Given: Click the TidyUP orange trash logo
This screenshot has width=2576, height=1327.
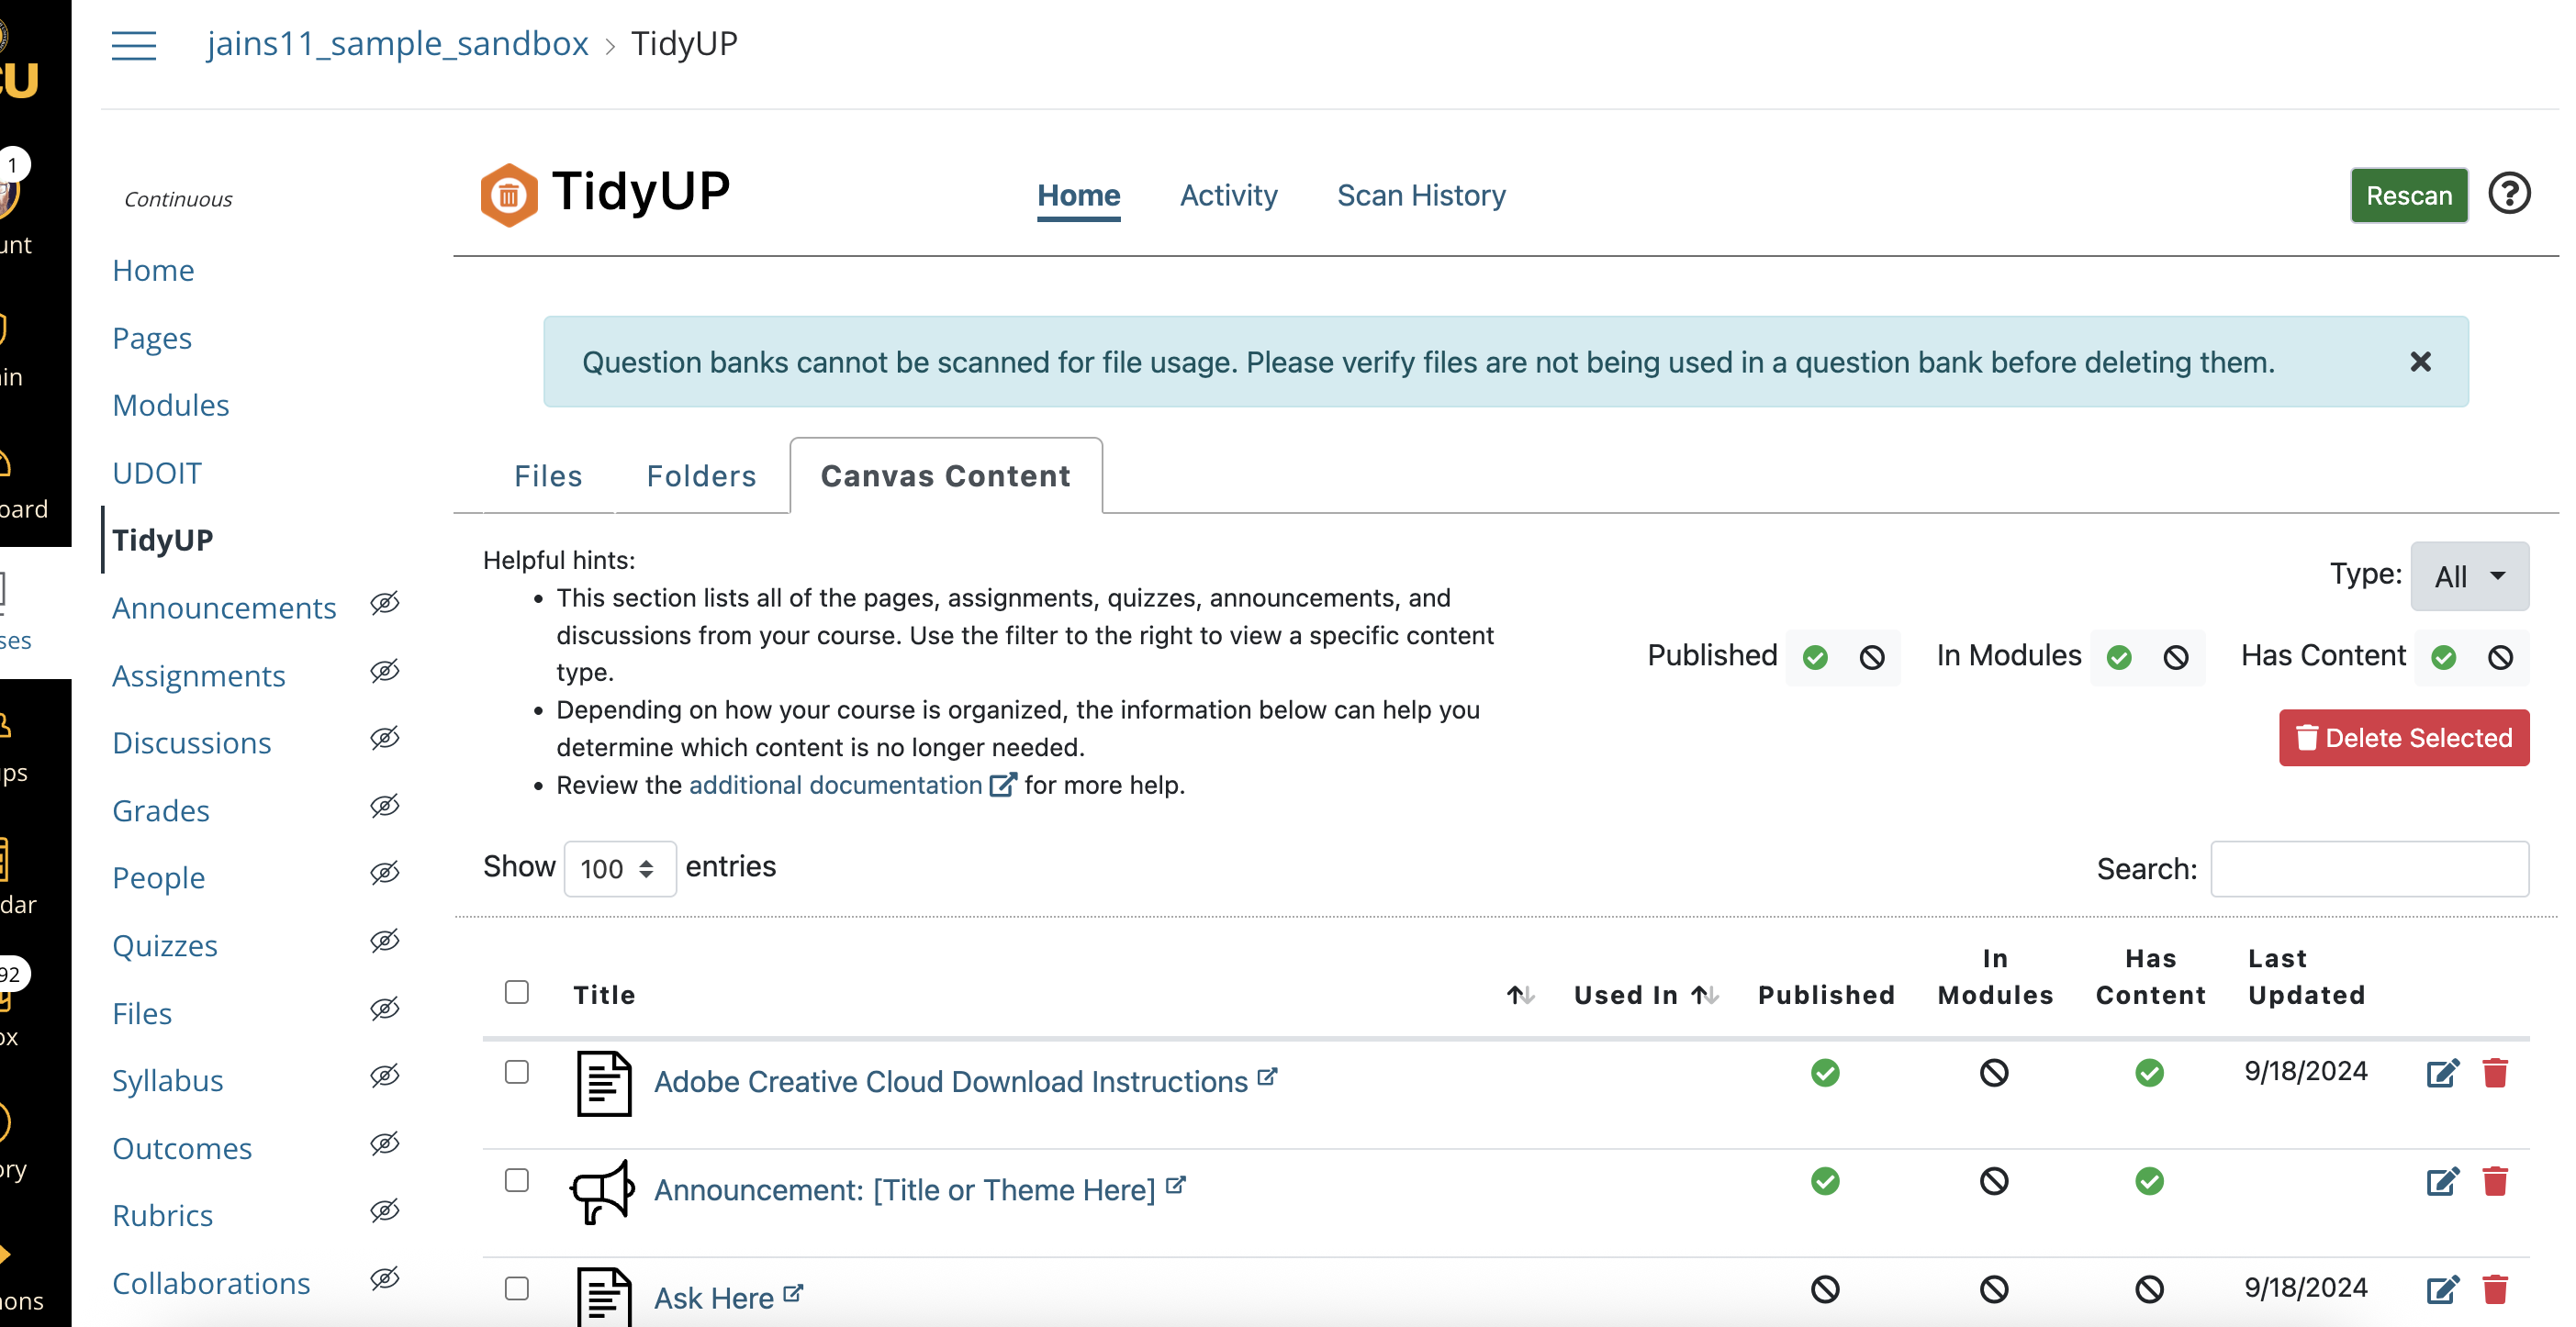Looking at the screenshot, I should (508, 194).
